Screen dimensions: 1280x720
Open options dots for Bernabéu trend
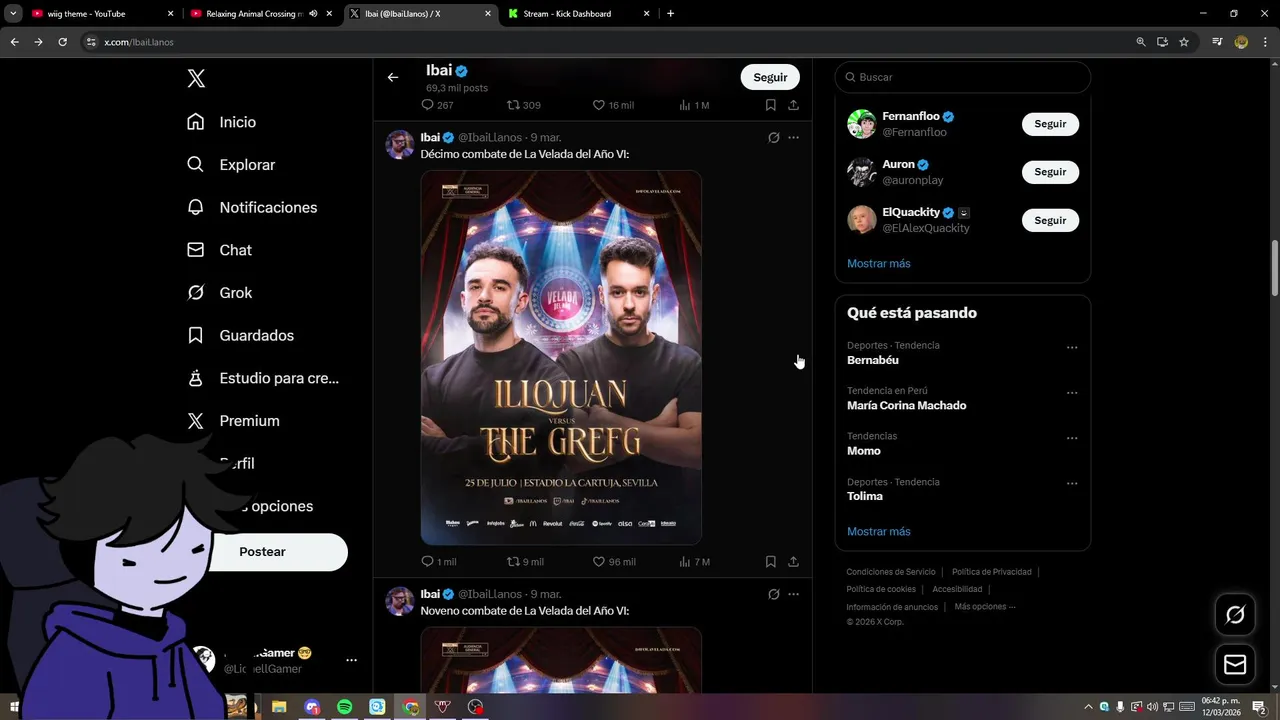click(x=1072, y=348)
